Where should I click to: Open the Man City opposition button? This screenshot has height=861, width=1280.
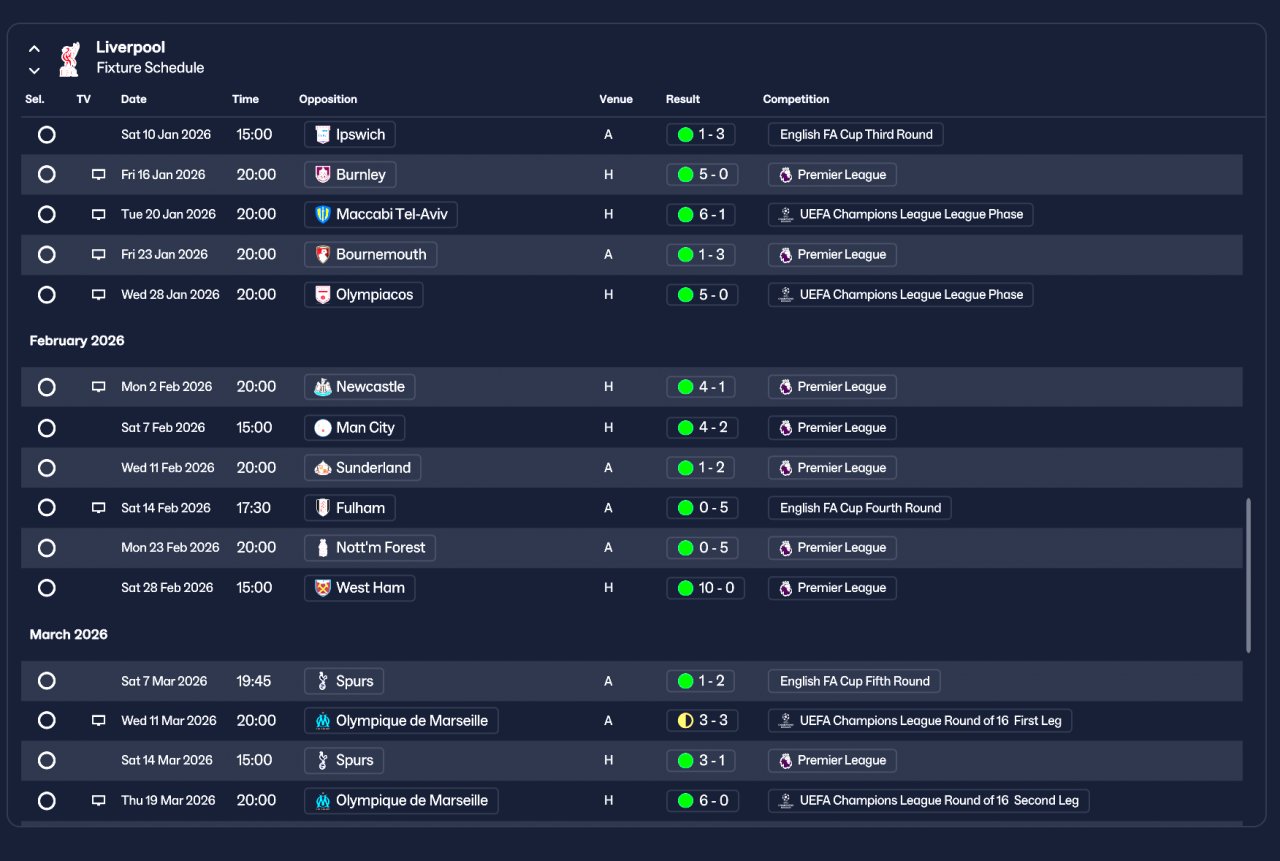click(354, 428)
